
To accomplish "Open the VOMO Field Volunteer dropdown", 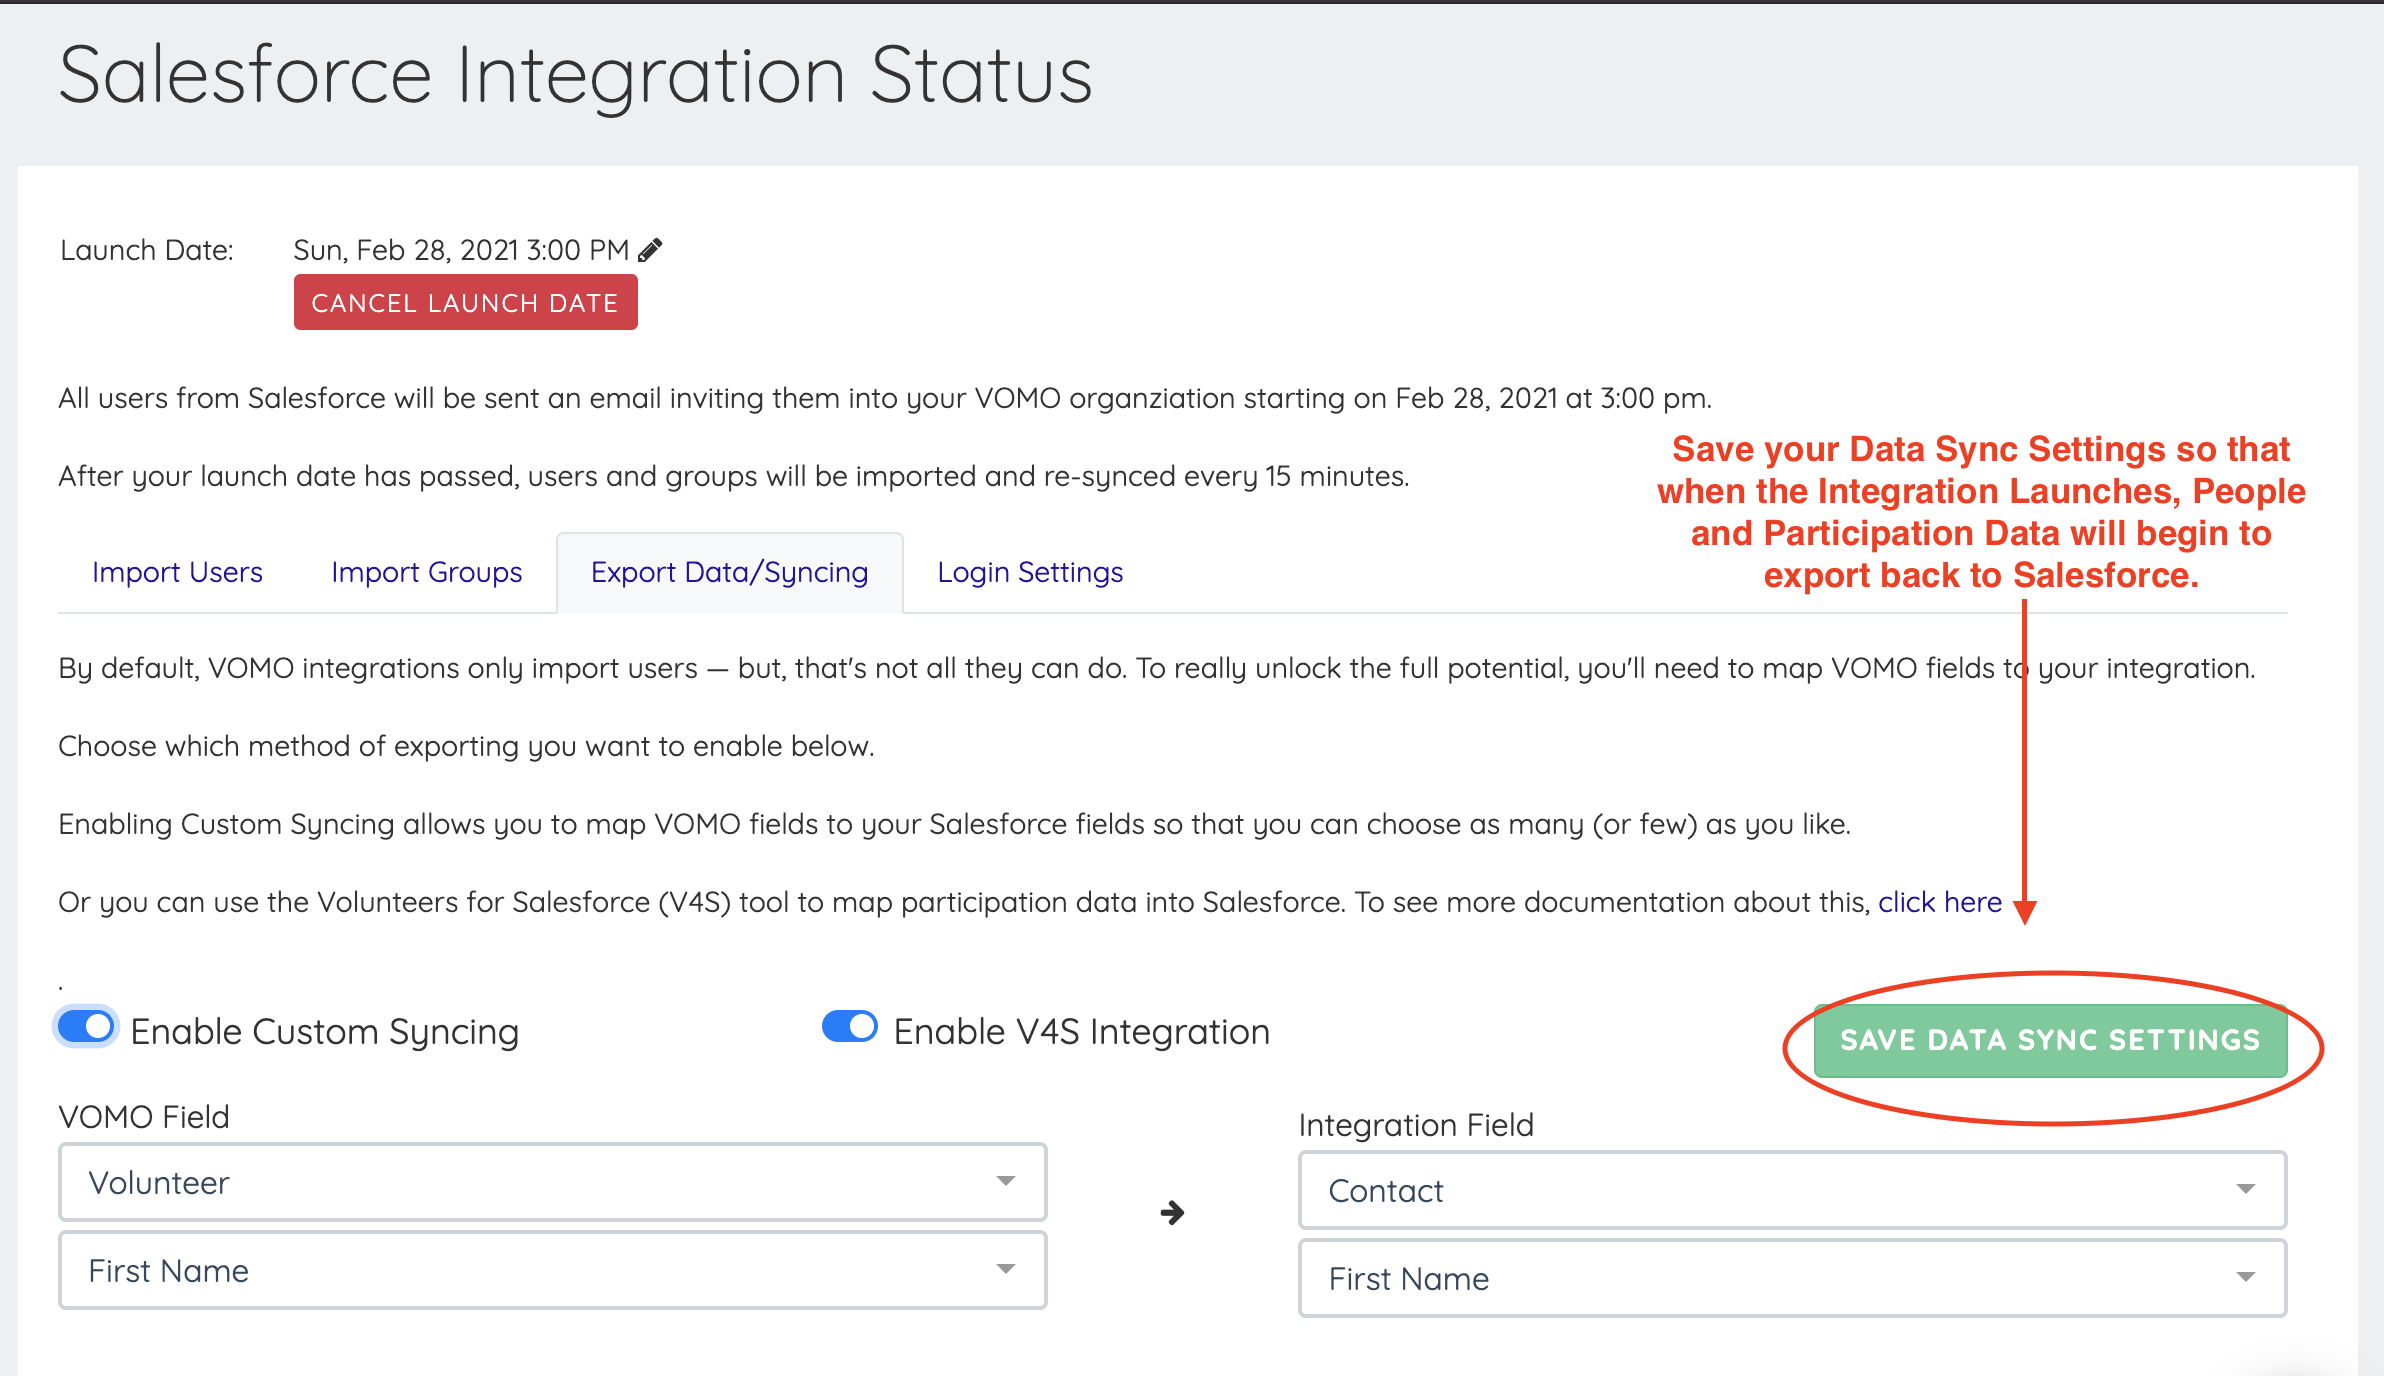I will click(x=552, y=1182).
